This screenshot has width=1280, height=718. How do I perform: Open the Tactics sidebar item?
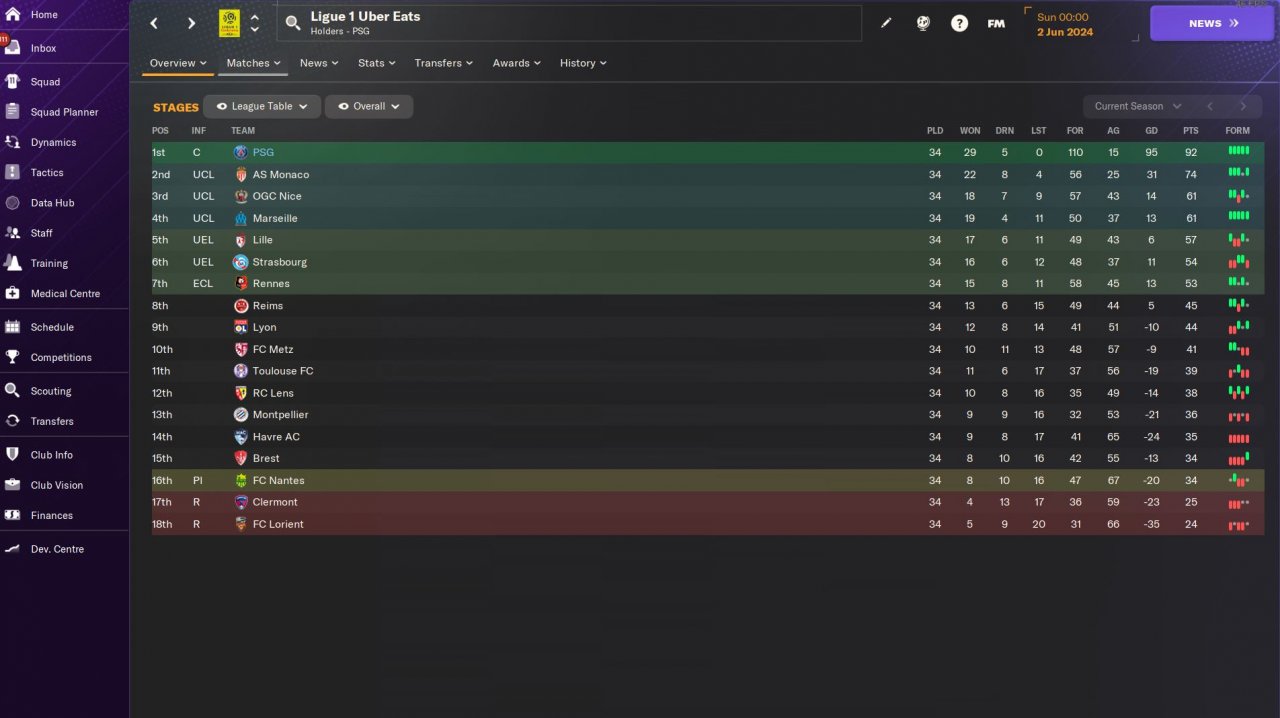pyautogui.click(x=47, y=173)
